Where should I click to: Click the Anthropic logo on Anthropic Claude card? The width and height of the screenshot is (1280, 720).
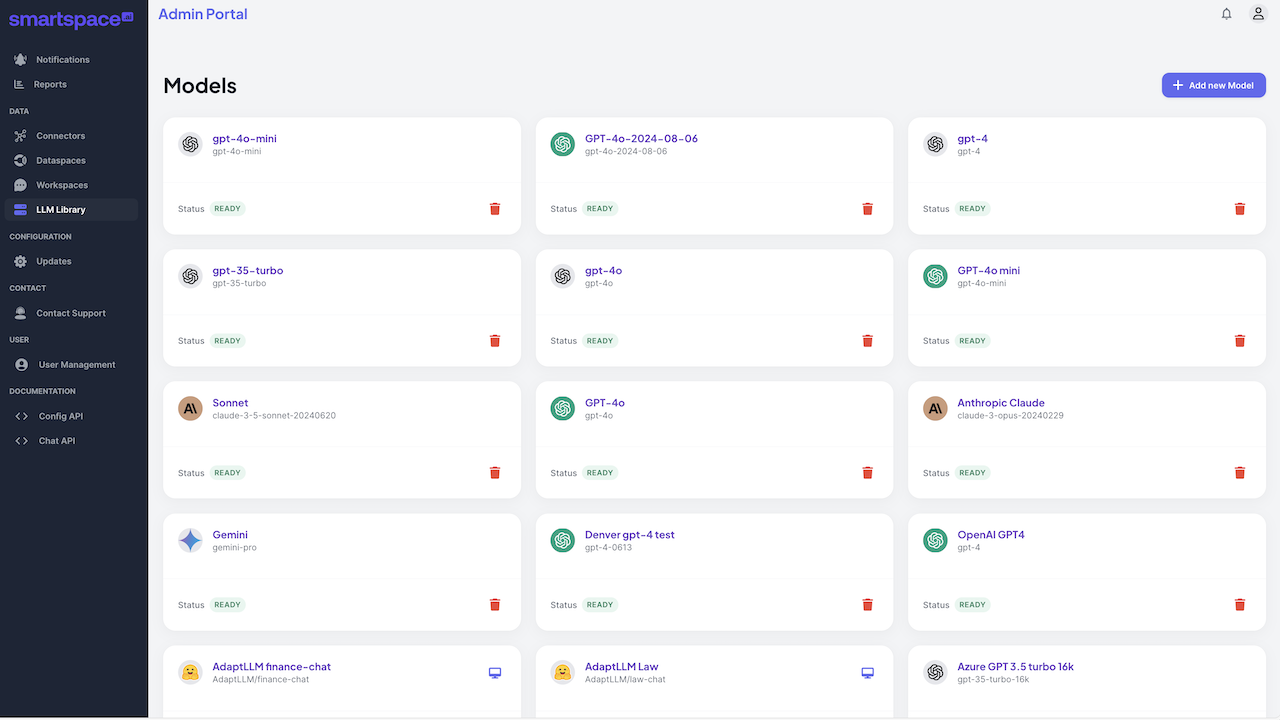point(935,408)
